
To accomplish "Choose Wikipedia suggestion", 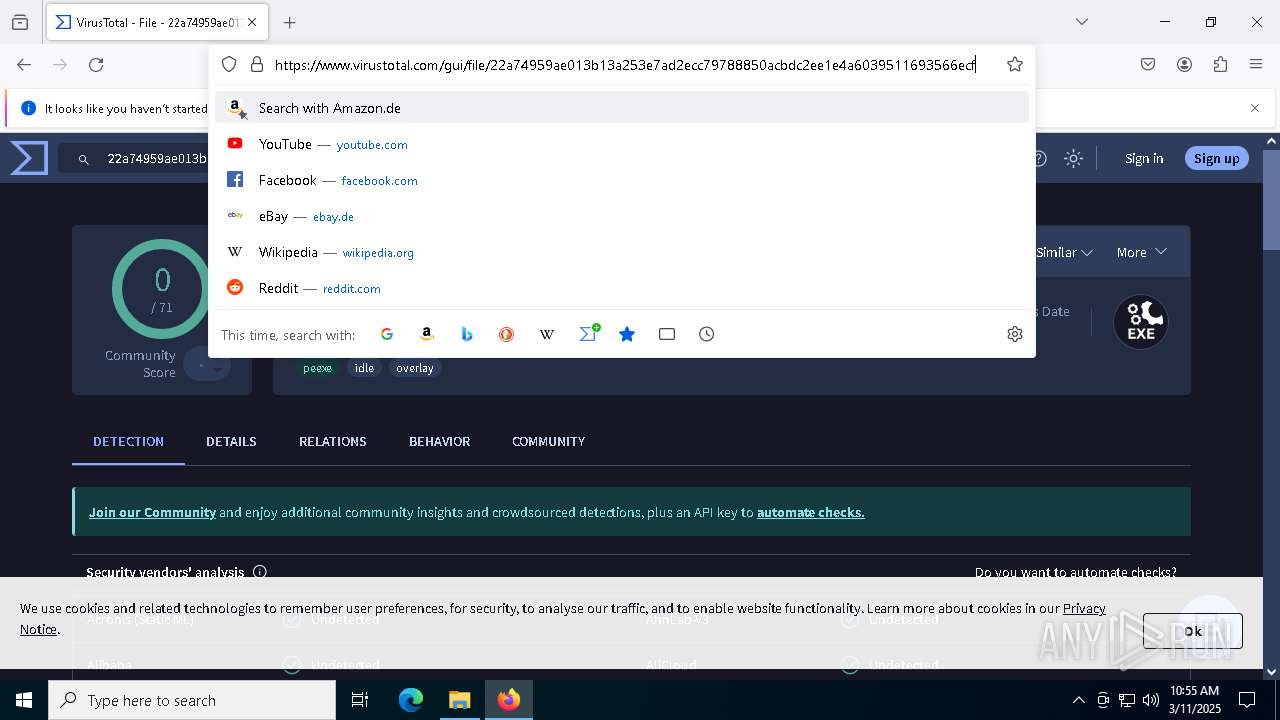I will tap(622, 252).
